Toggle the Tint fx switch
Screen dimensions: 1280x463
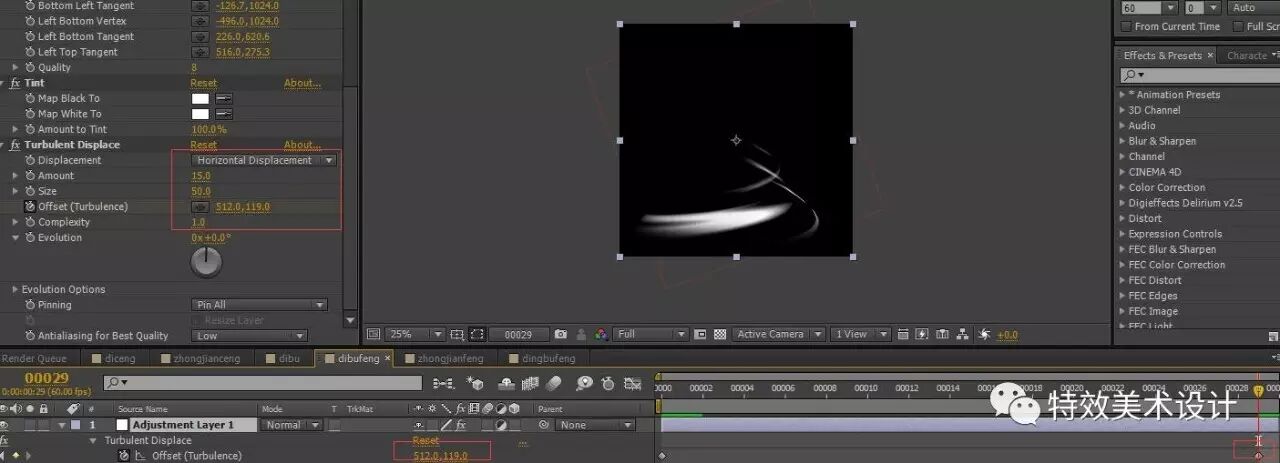[x=15, y=83]
